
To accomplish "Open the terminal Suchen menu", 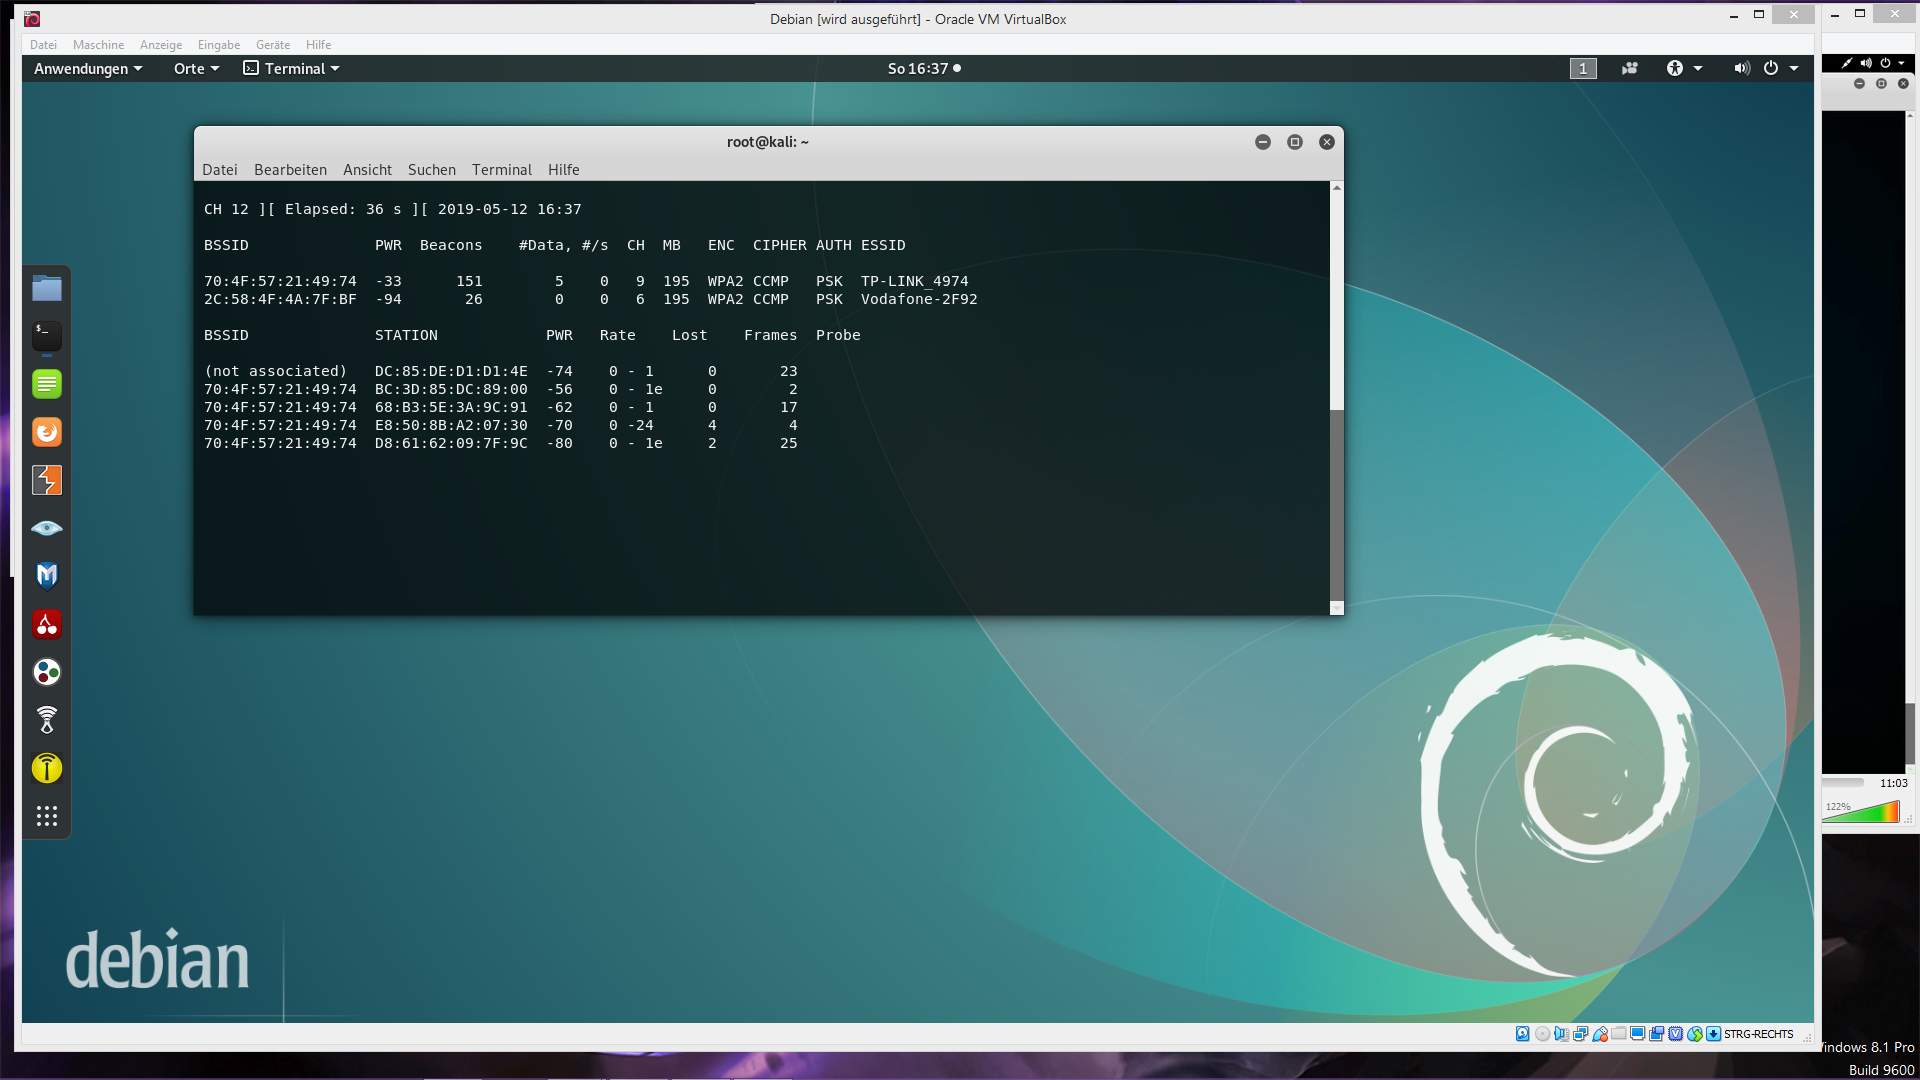I will 431,170.
